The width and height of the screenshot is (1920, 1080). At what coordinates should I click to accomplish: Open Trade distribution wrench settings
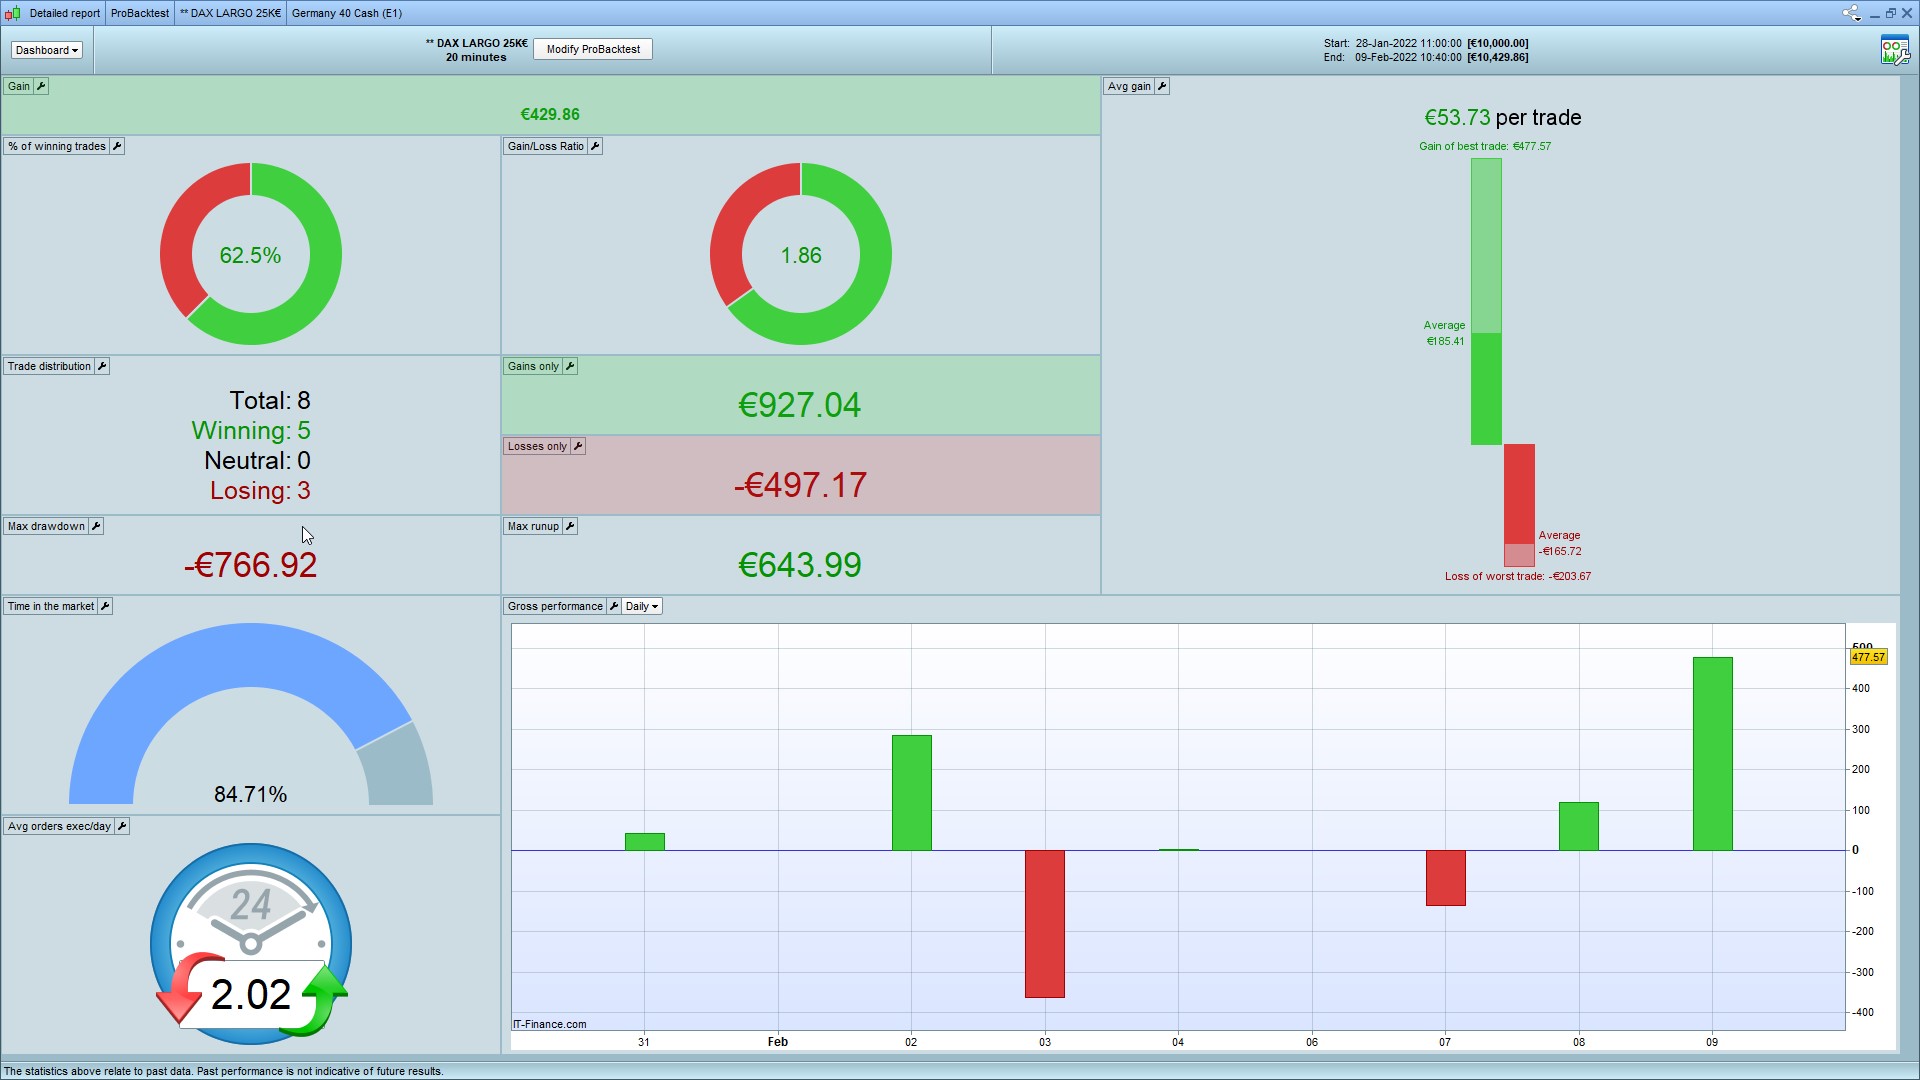coord(102,366)
